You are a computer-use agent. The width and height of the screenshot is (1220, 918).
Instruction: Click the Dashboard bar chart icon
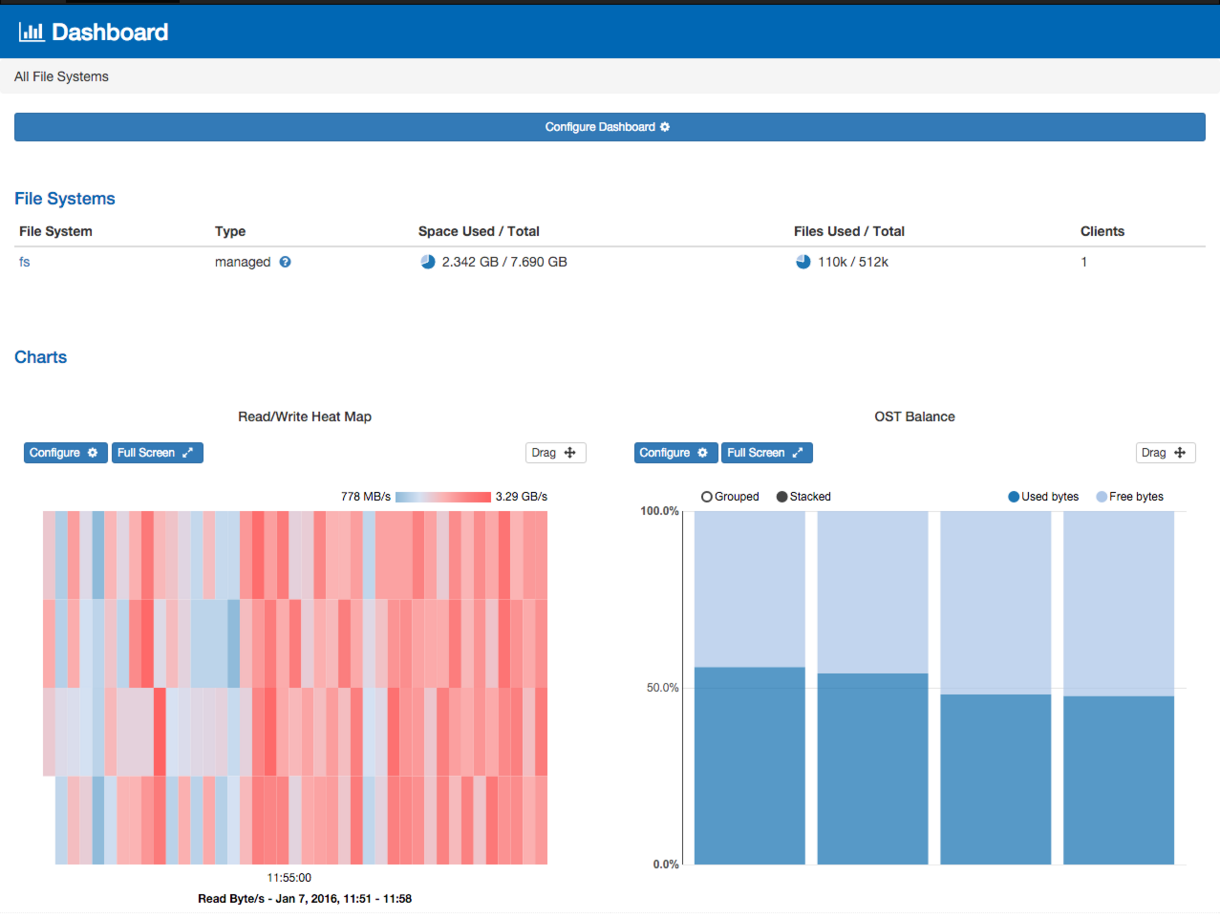[31, 32]
